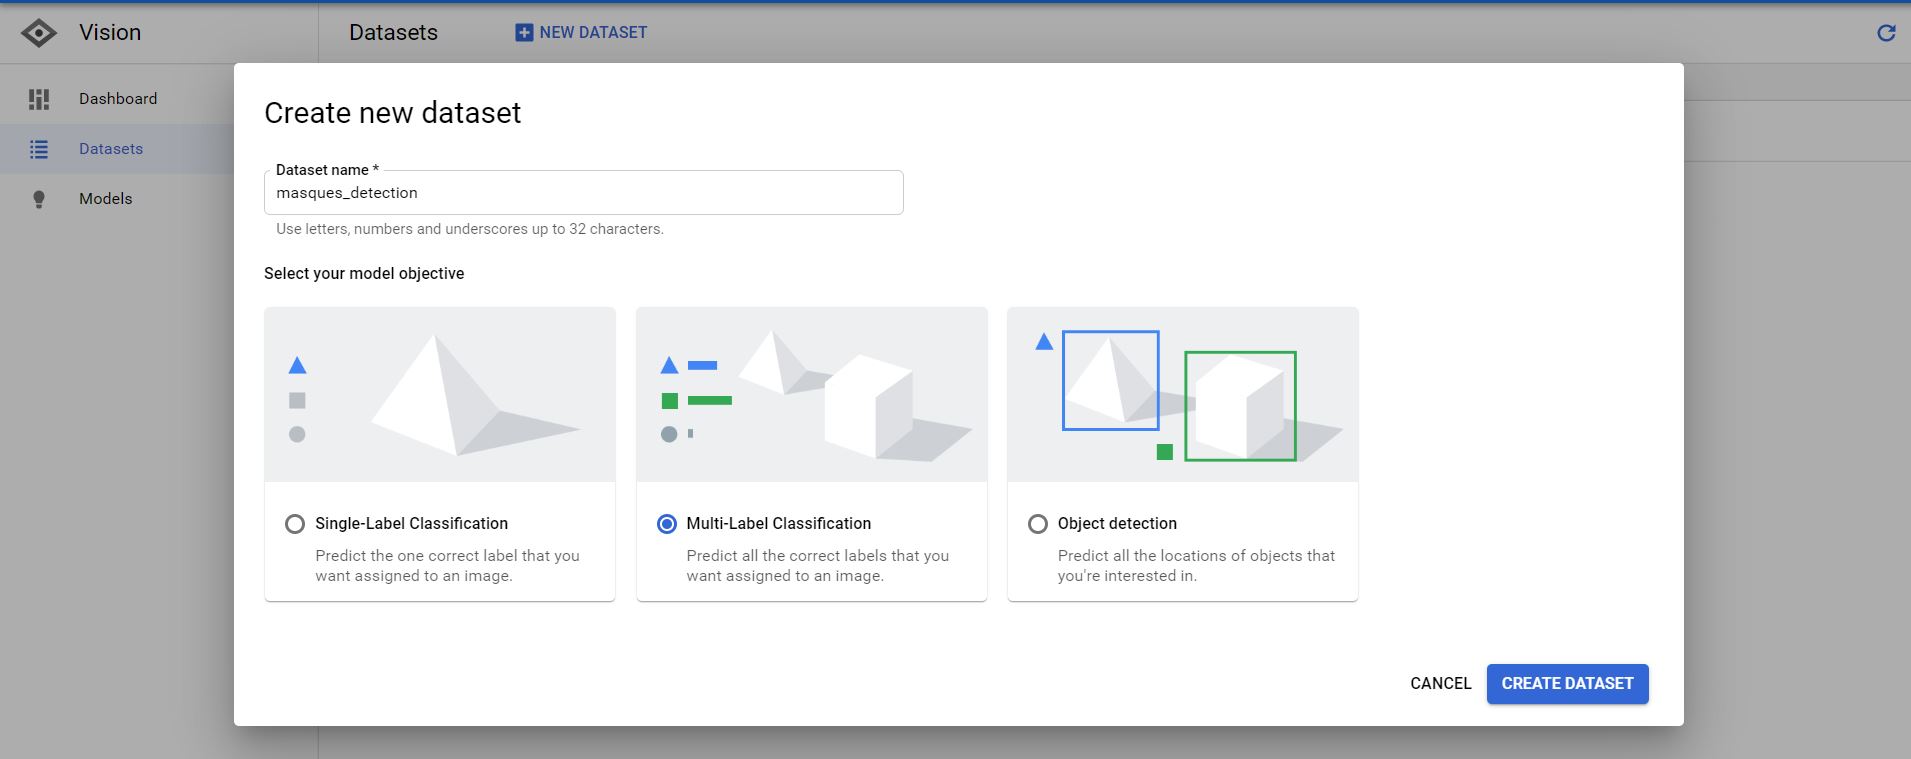Click the Multi-Label Classification description text

point(817,566)
